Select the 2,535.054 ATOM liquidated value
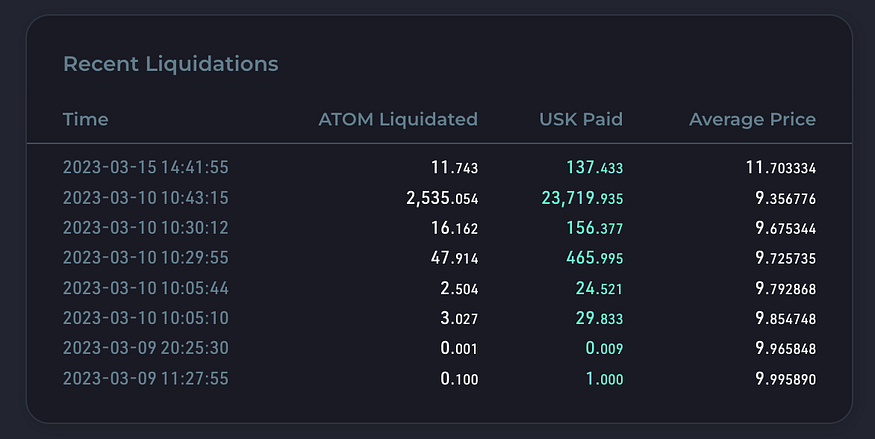875x439 pixels. [442, 198]
